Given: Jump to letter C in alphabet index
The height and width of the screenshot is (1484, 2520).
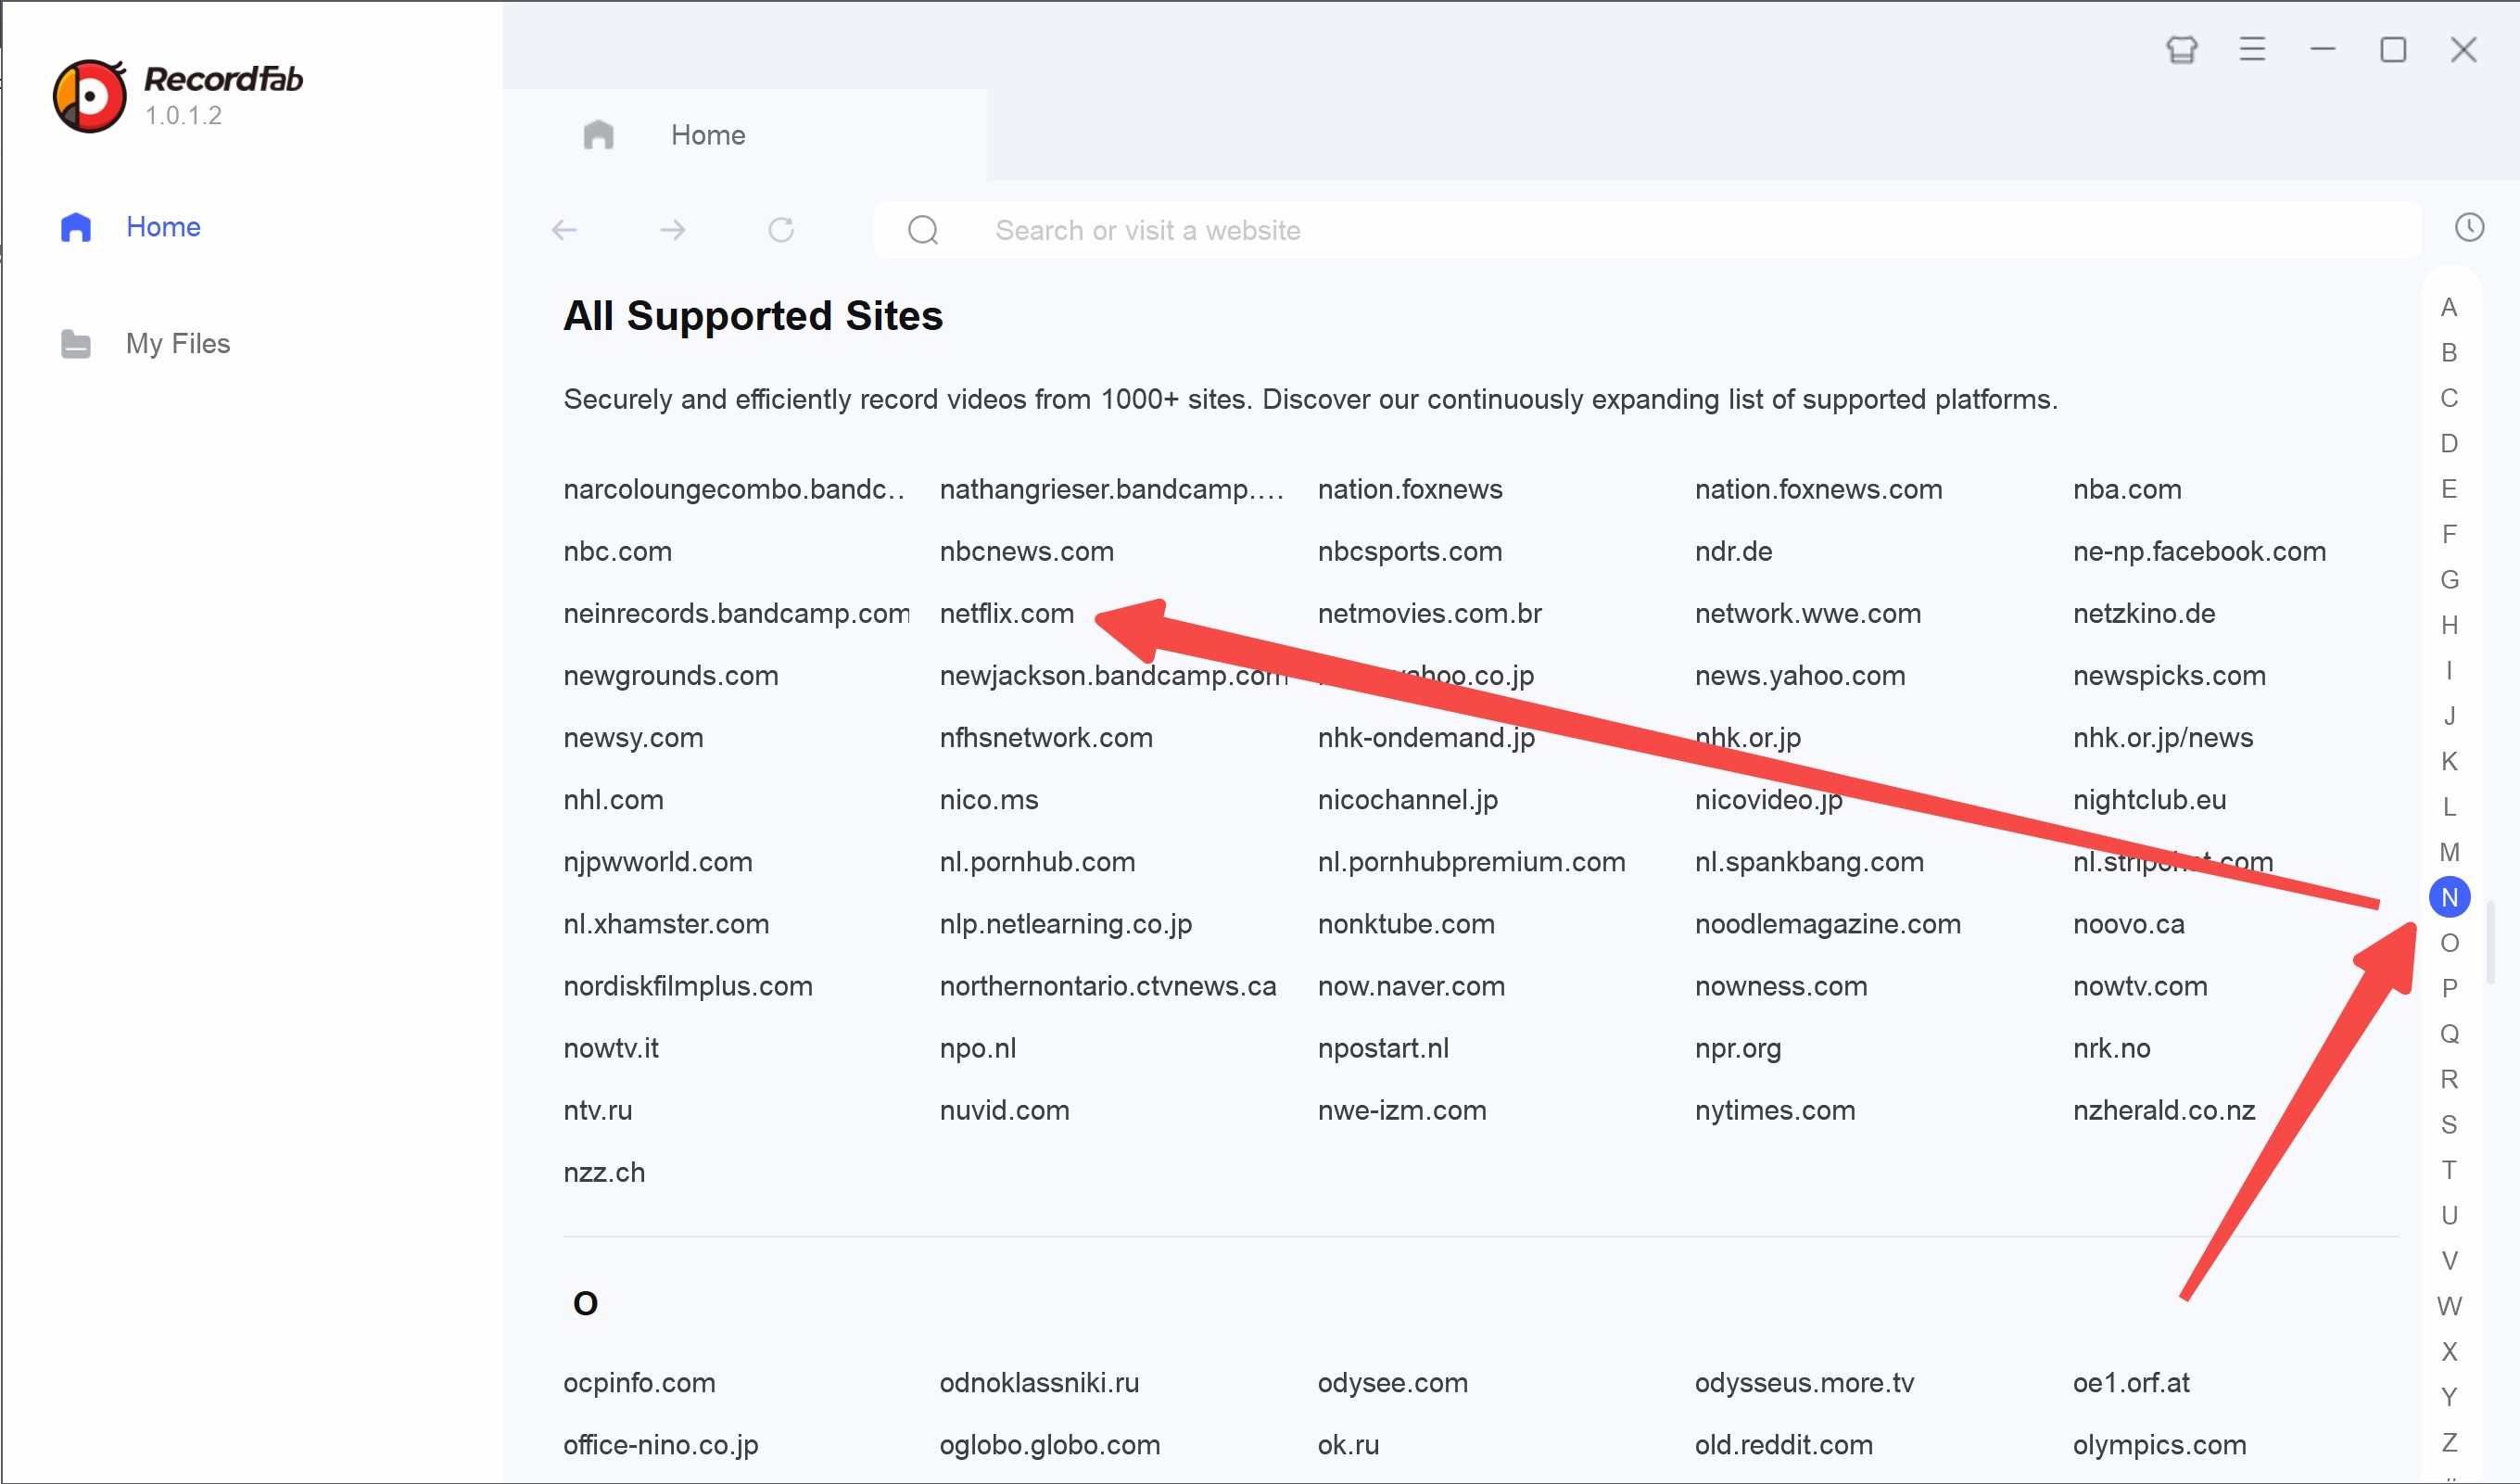Looking at the screenshot, I should pos(2449,398).
